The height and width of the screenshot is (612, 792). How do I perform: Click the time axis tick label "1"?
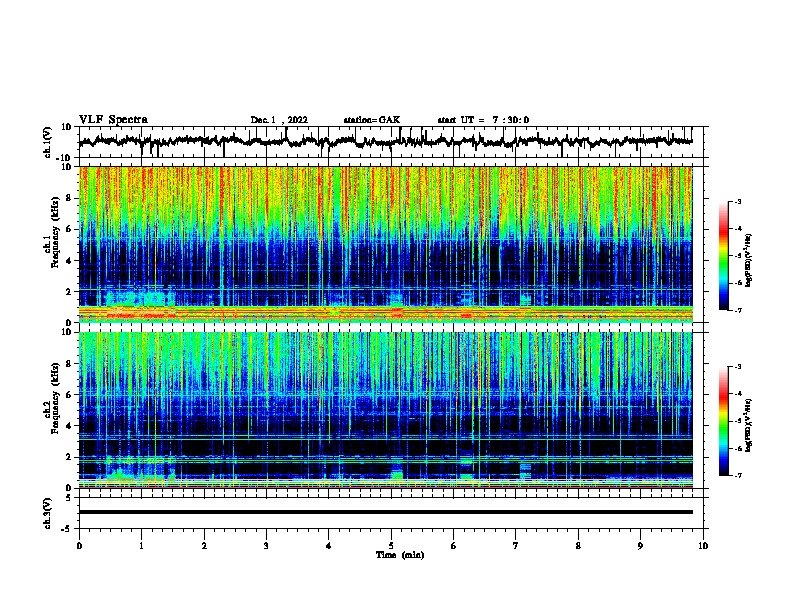pyautogui.click(x=141, y=546)
